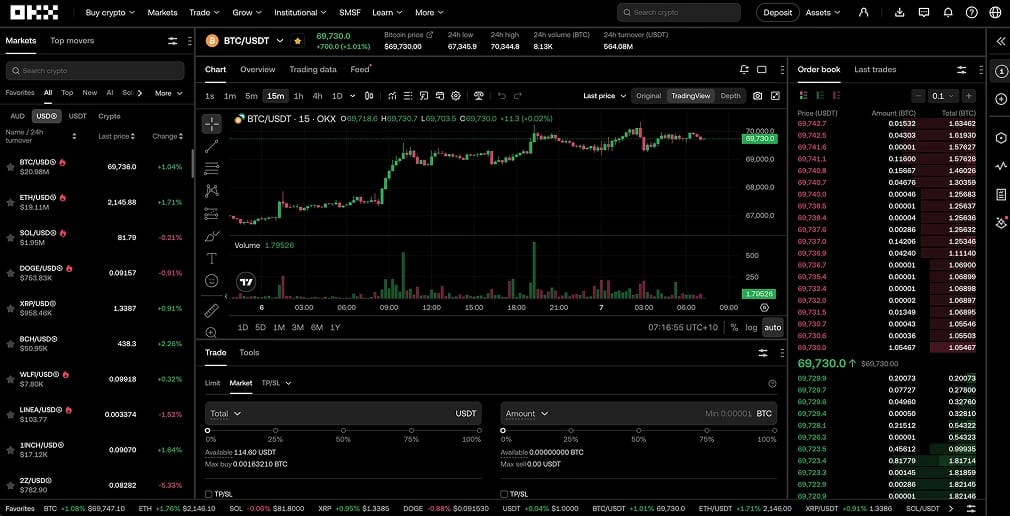Open the emoji sticker drawing tool
This screenshot has width=1010, height=516.
tap(211, 281)
